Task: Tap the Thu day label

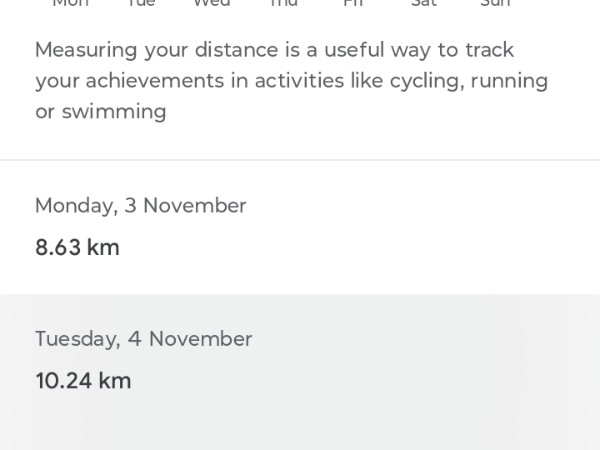Action: 283,3
